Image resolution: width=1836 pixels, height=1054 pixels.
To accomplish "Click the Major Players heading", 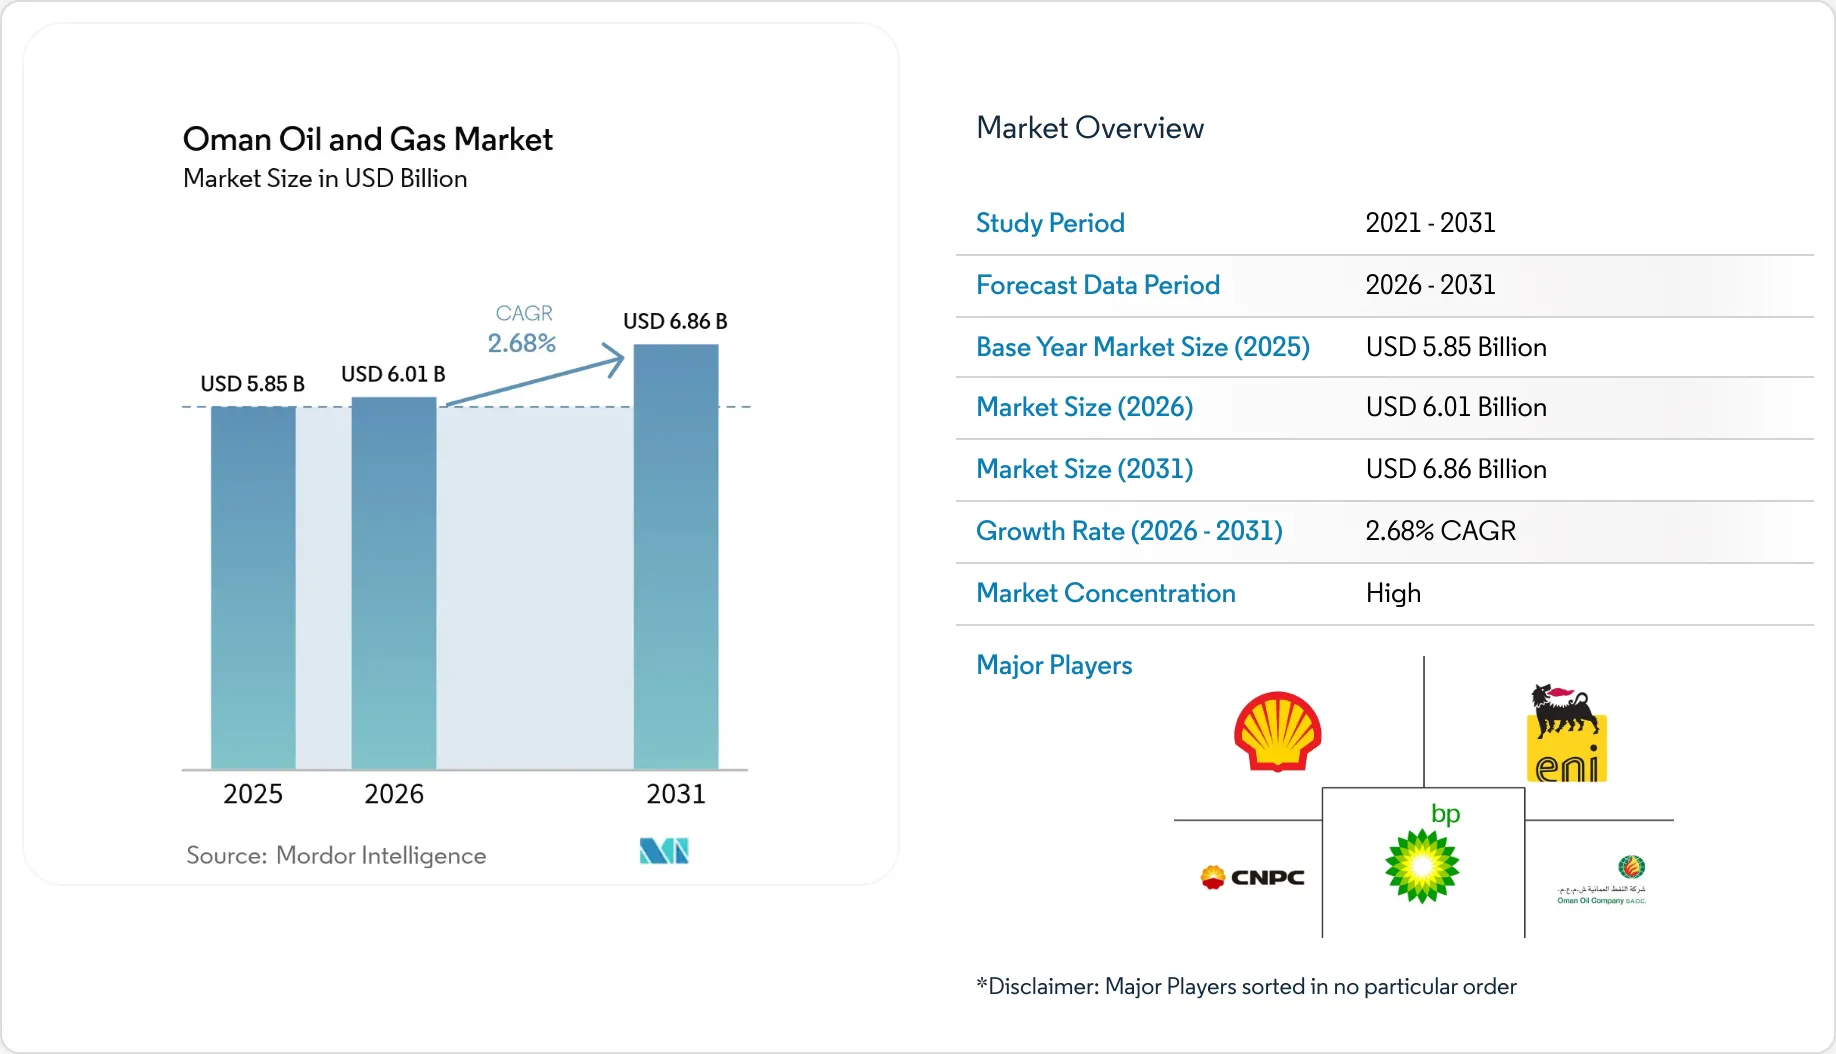I will tap(1054, 665).
